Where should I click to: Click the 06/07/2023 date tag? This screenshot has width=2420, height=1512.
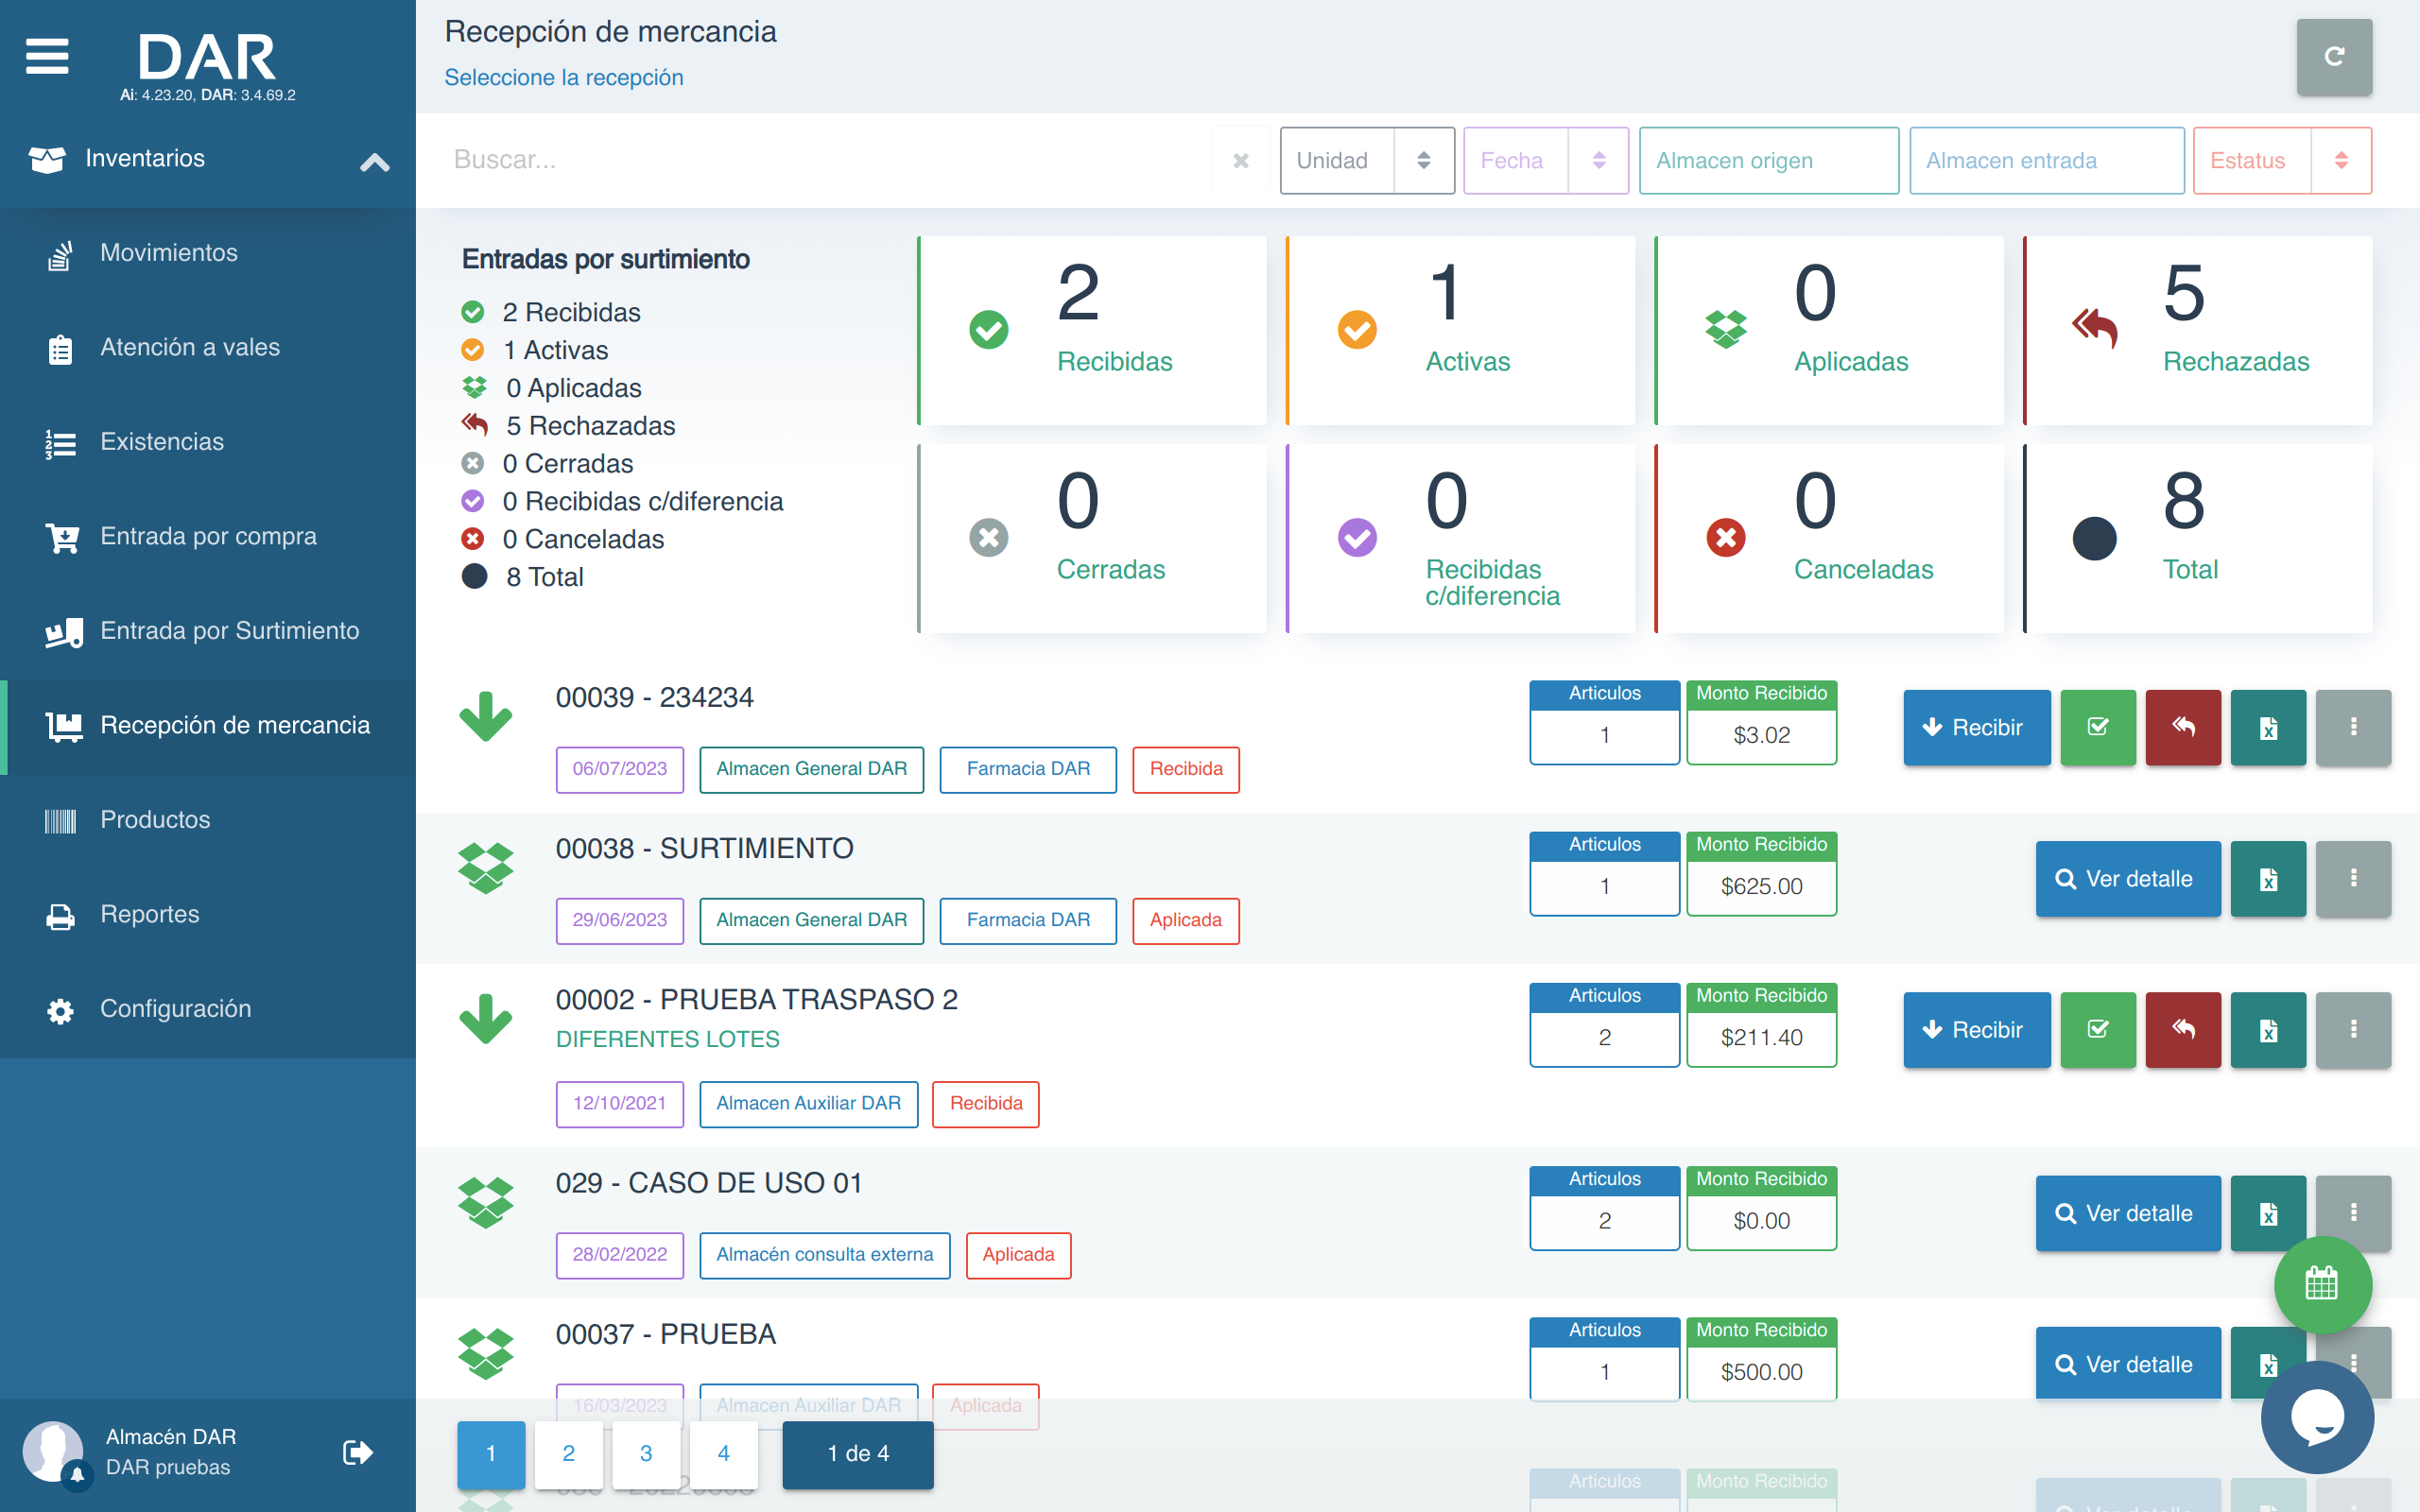[620, 769]
